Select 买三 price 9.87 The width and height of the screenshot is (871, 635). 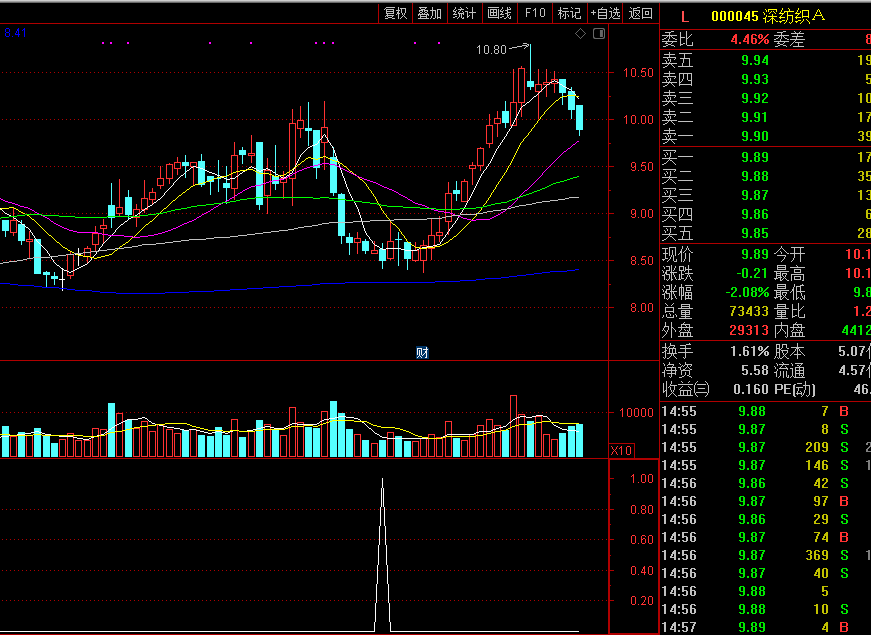(x=755, y=195)
